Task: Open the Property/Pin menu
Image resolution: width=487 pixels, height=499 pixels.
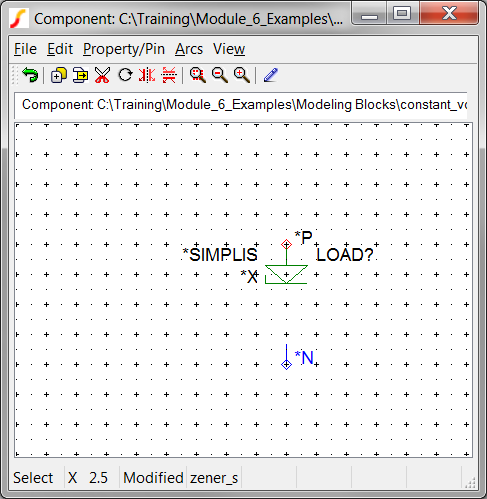Action: [x=124, y=49]
